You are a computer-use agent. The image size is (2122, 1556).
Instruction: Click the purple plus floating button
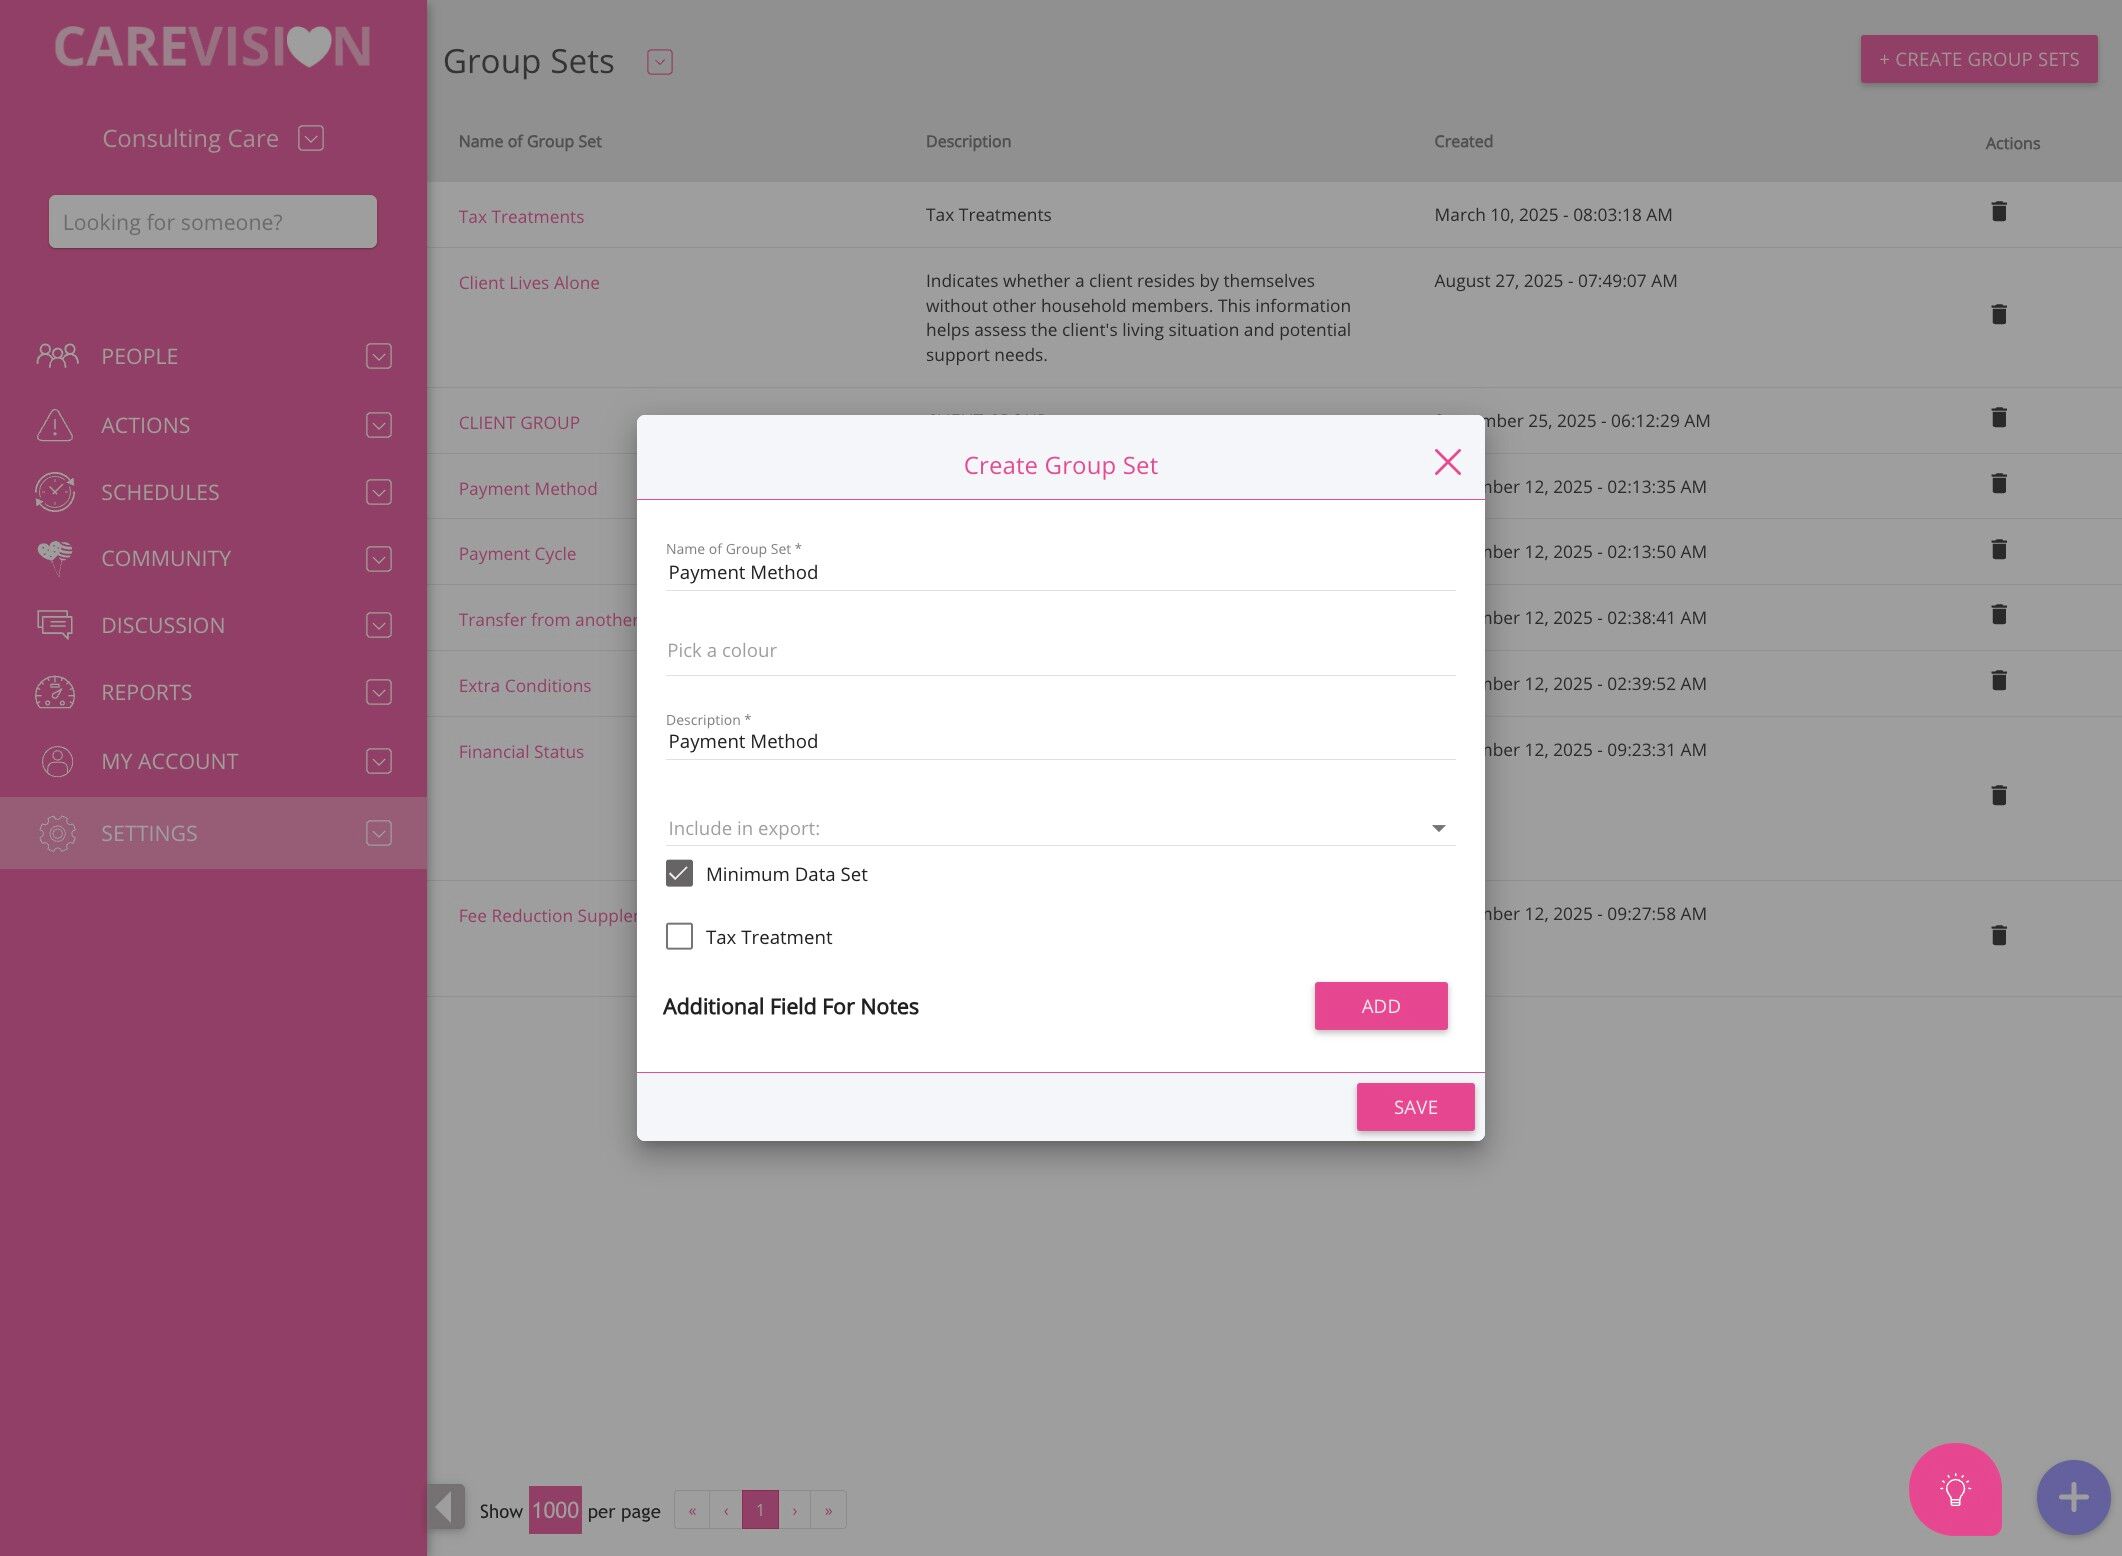click(x=2072, y=1497)
